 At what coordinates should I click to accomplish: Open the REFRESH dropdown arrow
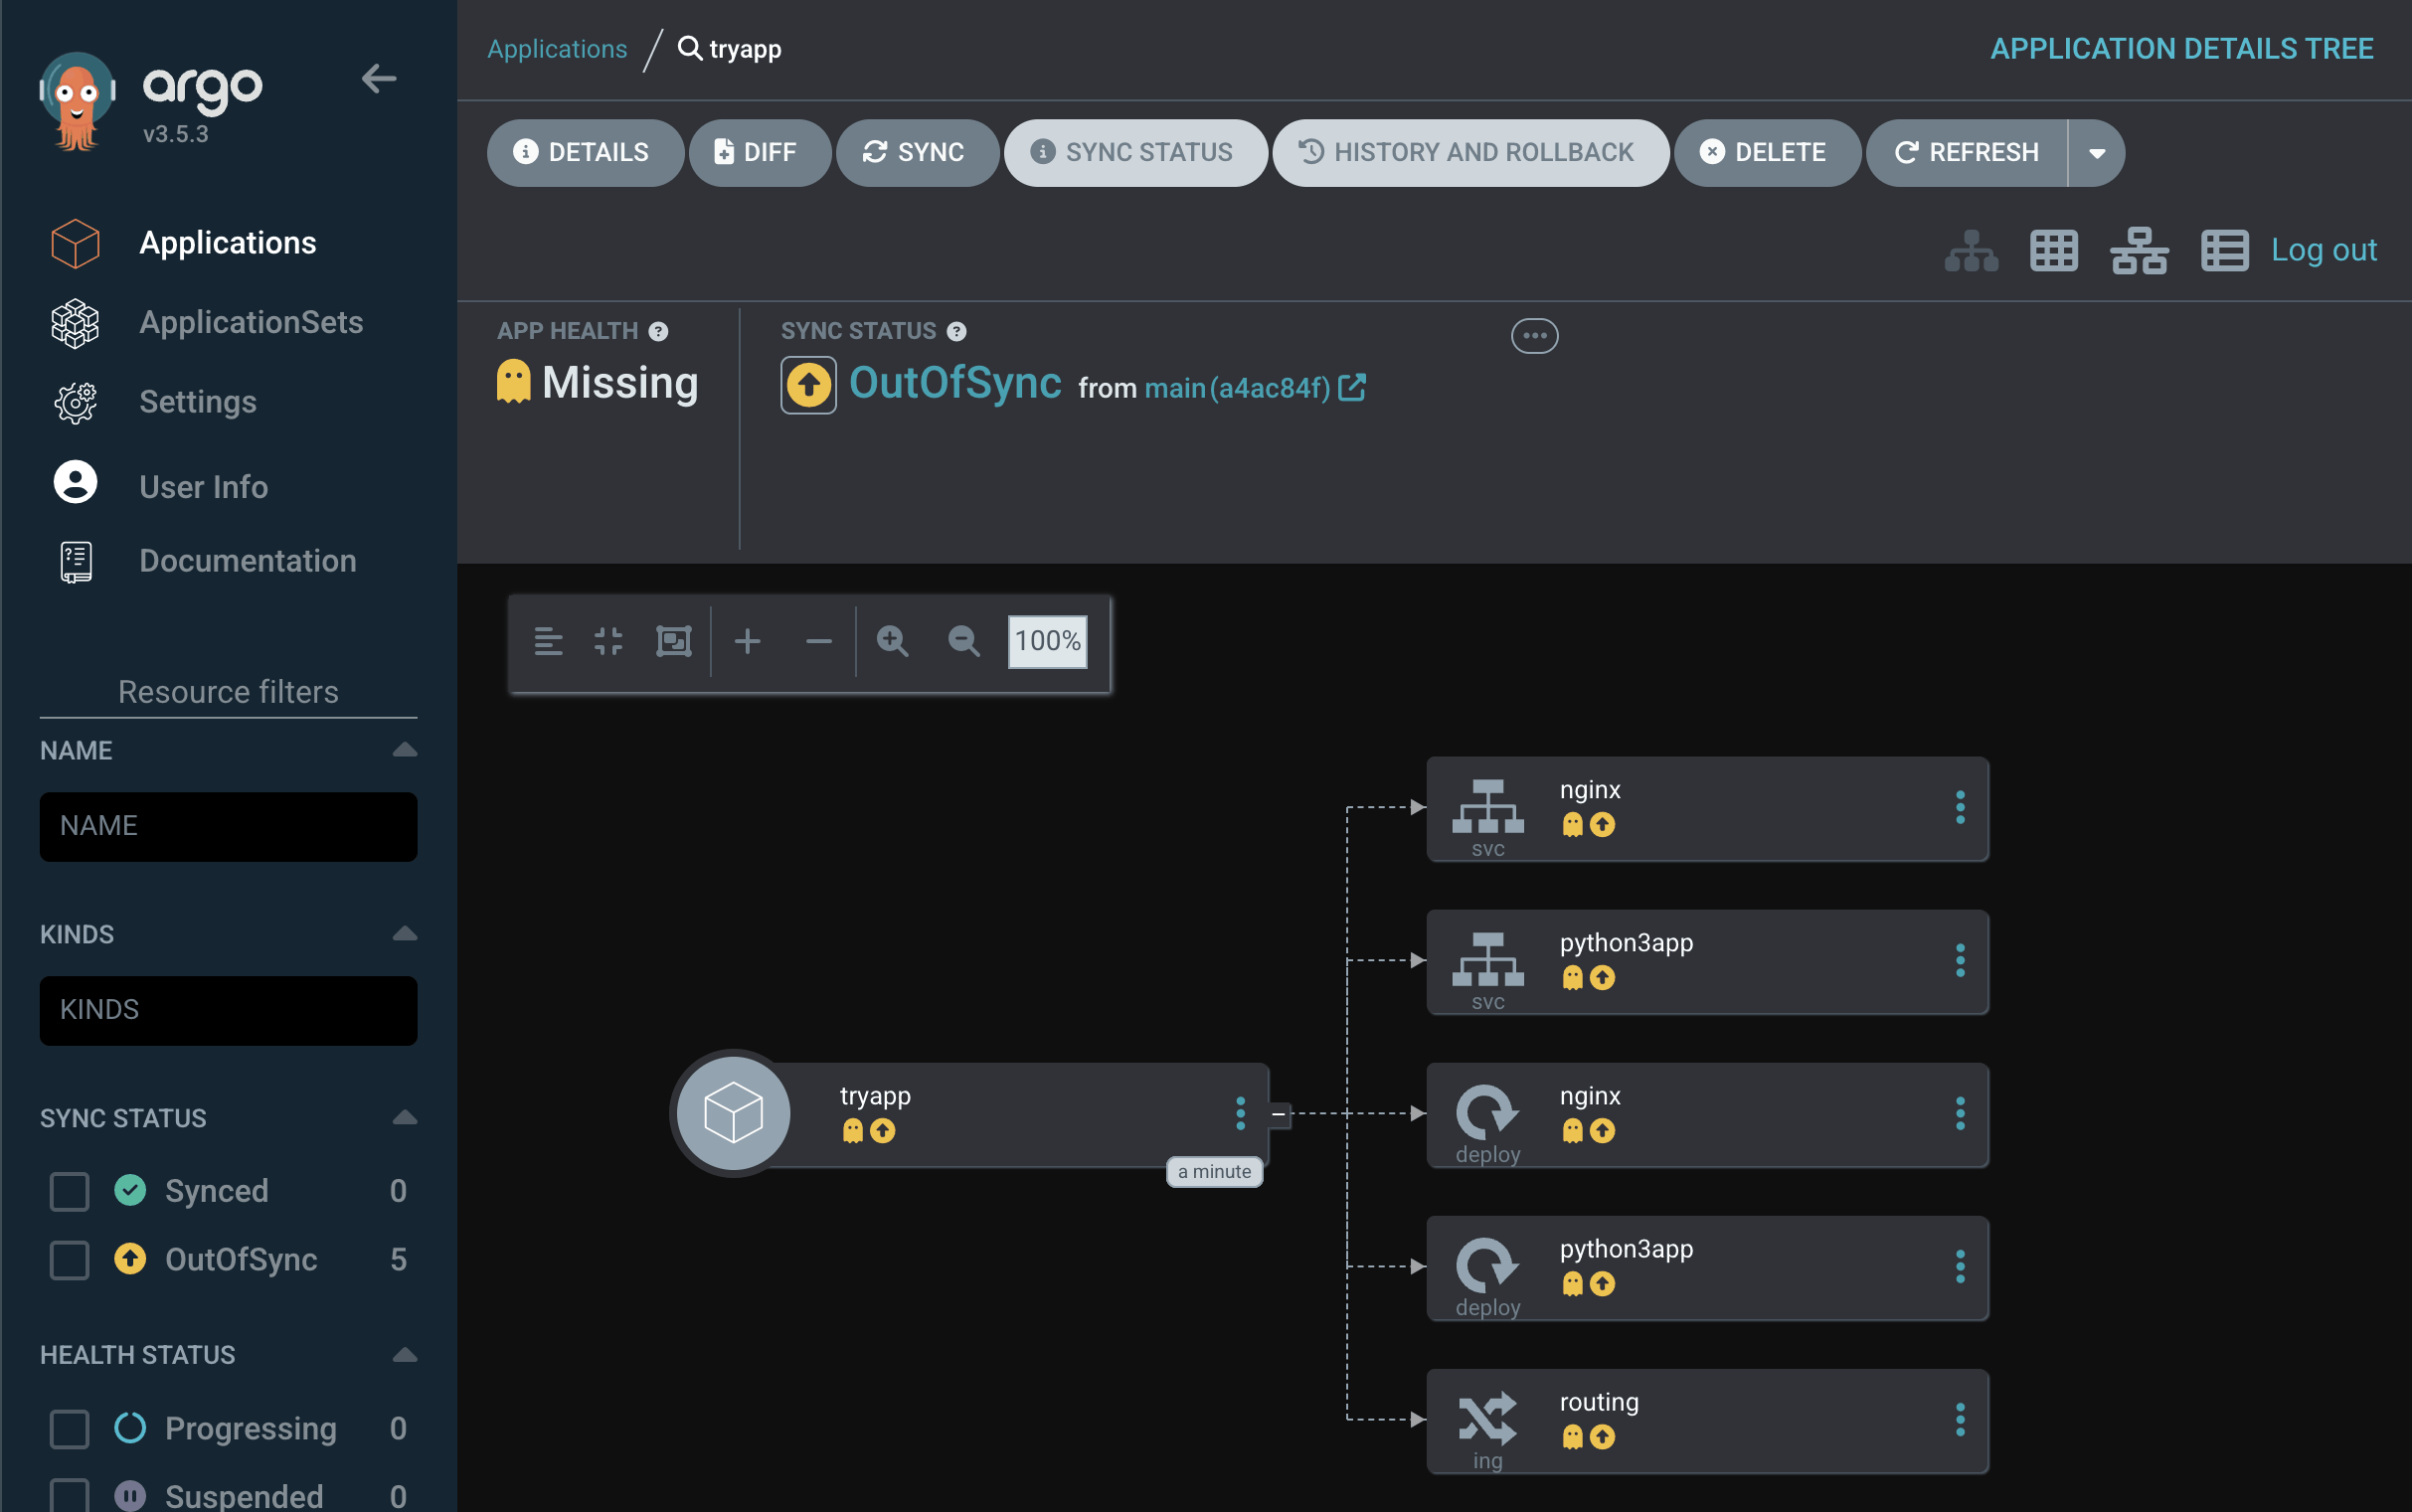click(2097, 153)
